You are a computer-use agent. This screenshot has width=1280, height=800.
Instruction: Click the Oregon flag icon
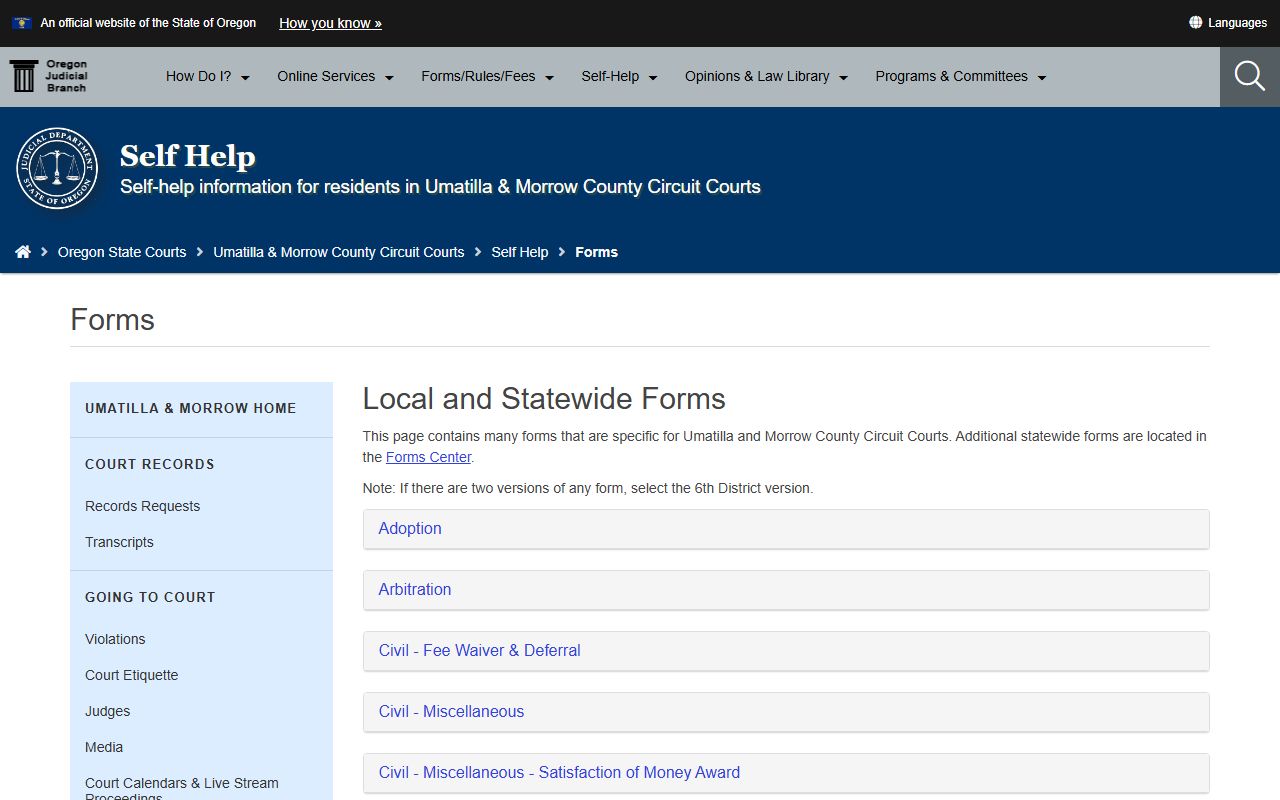pyautogui.click(x=21, y=22)
